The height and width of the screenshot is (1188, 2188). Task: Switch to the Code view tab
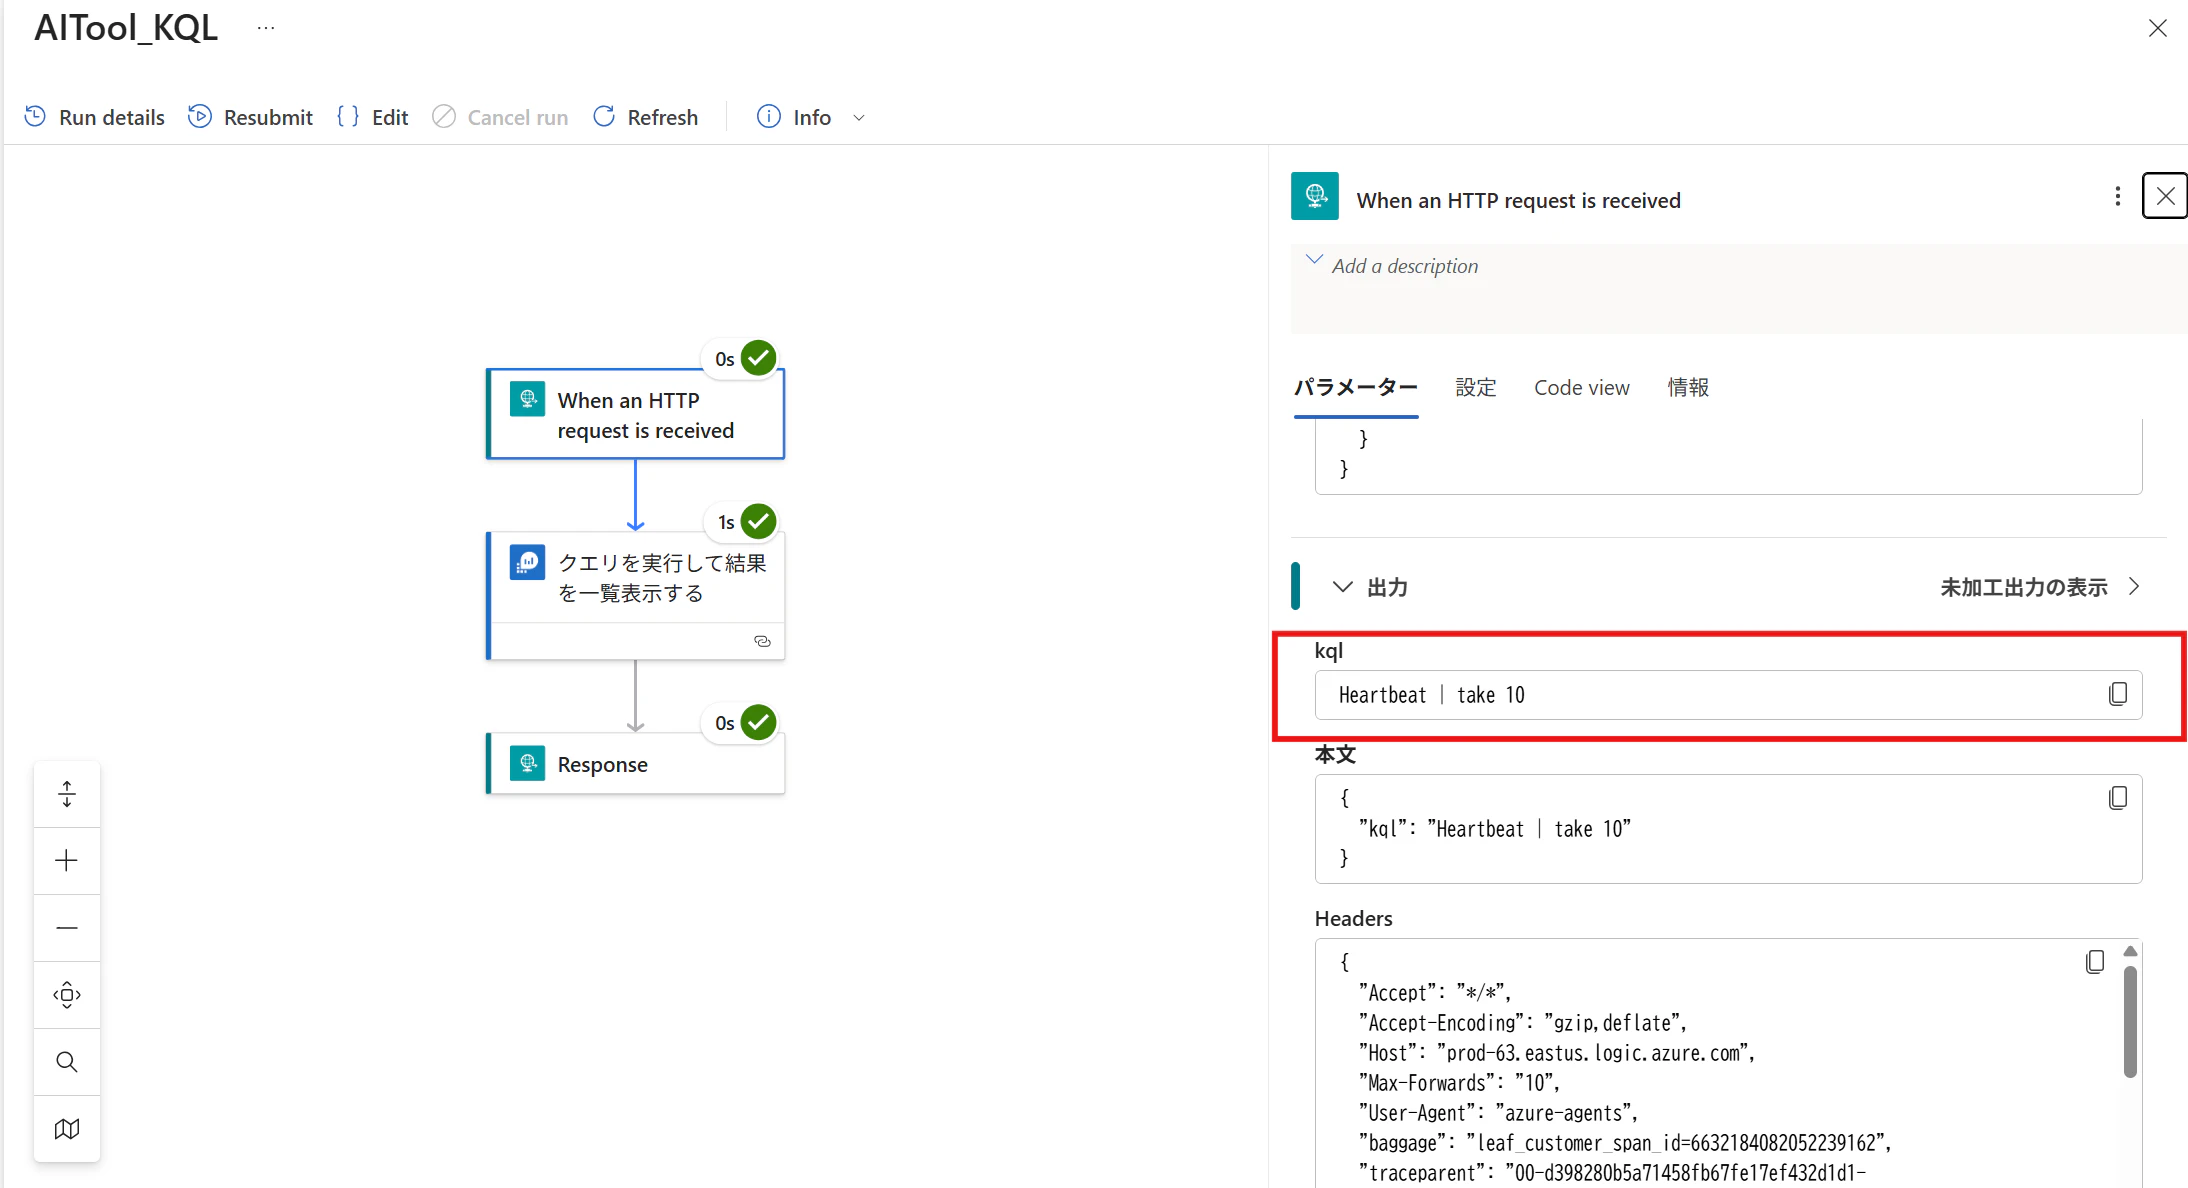tap(1581, 388)
